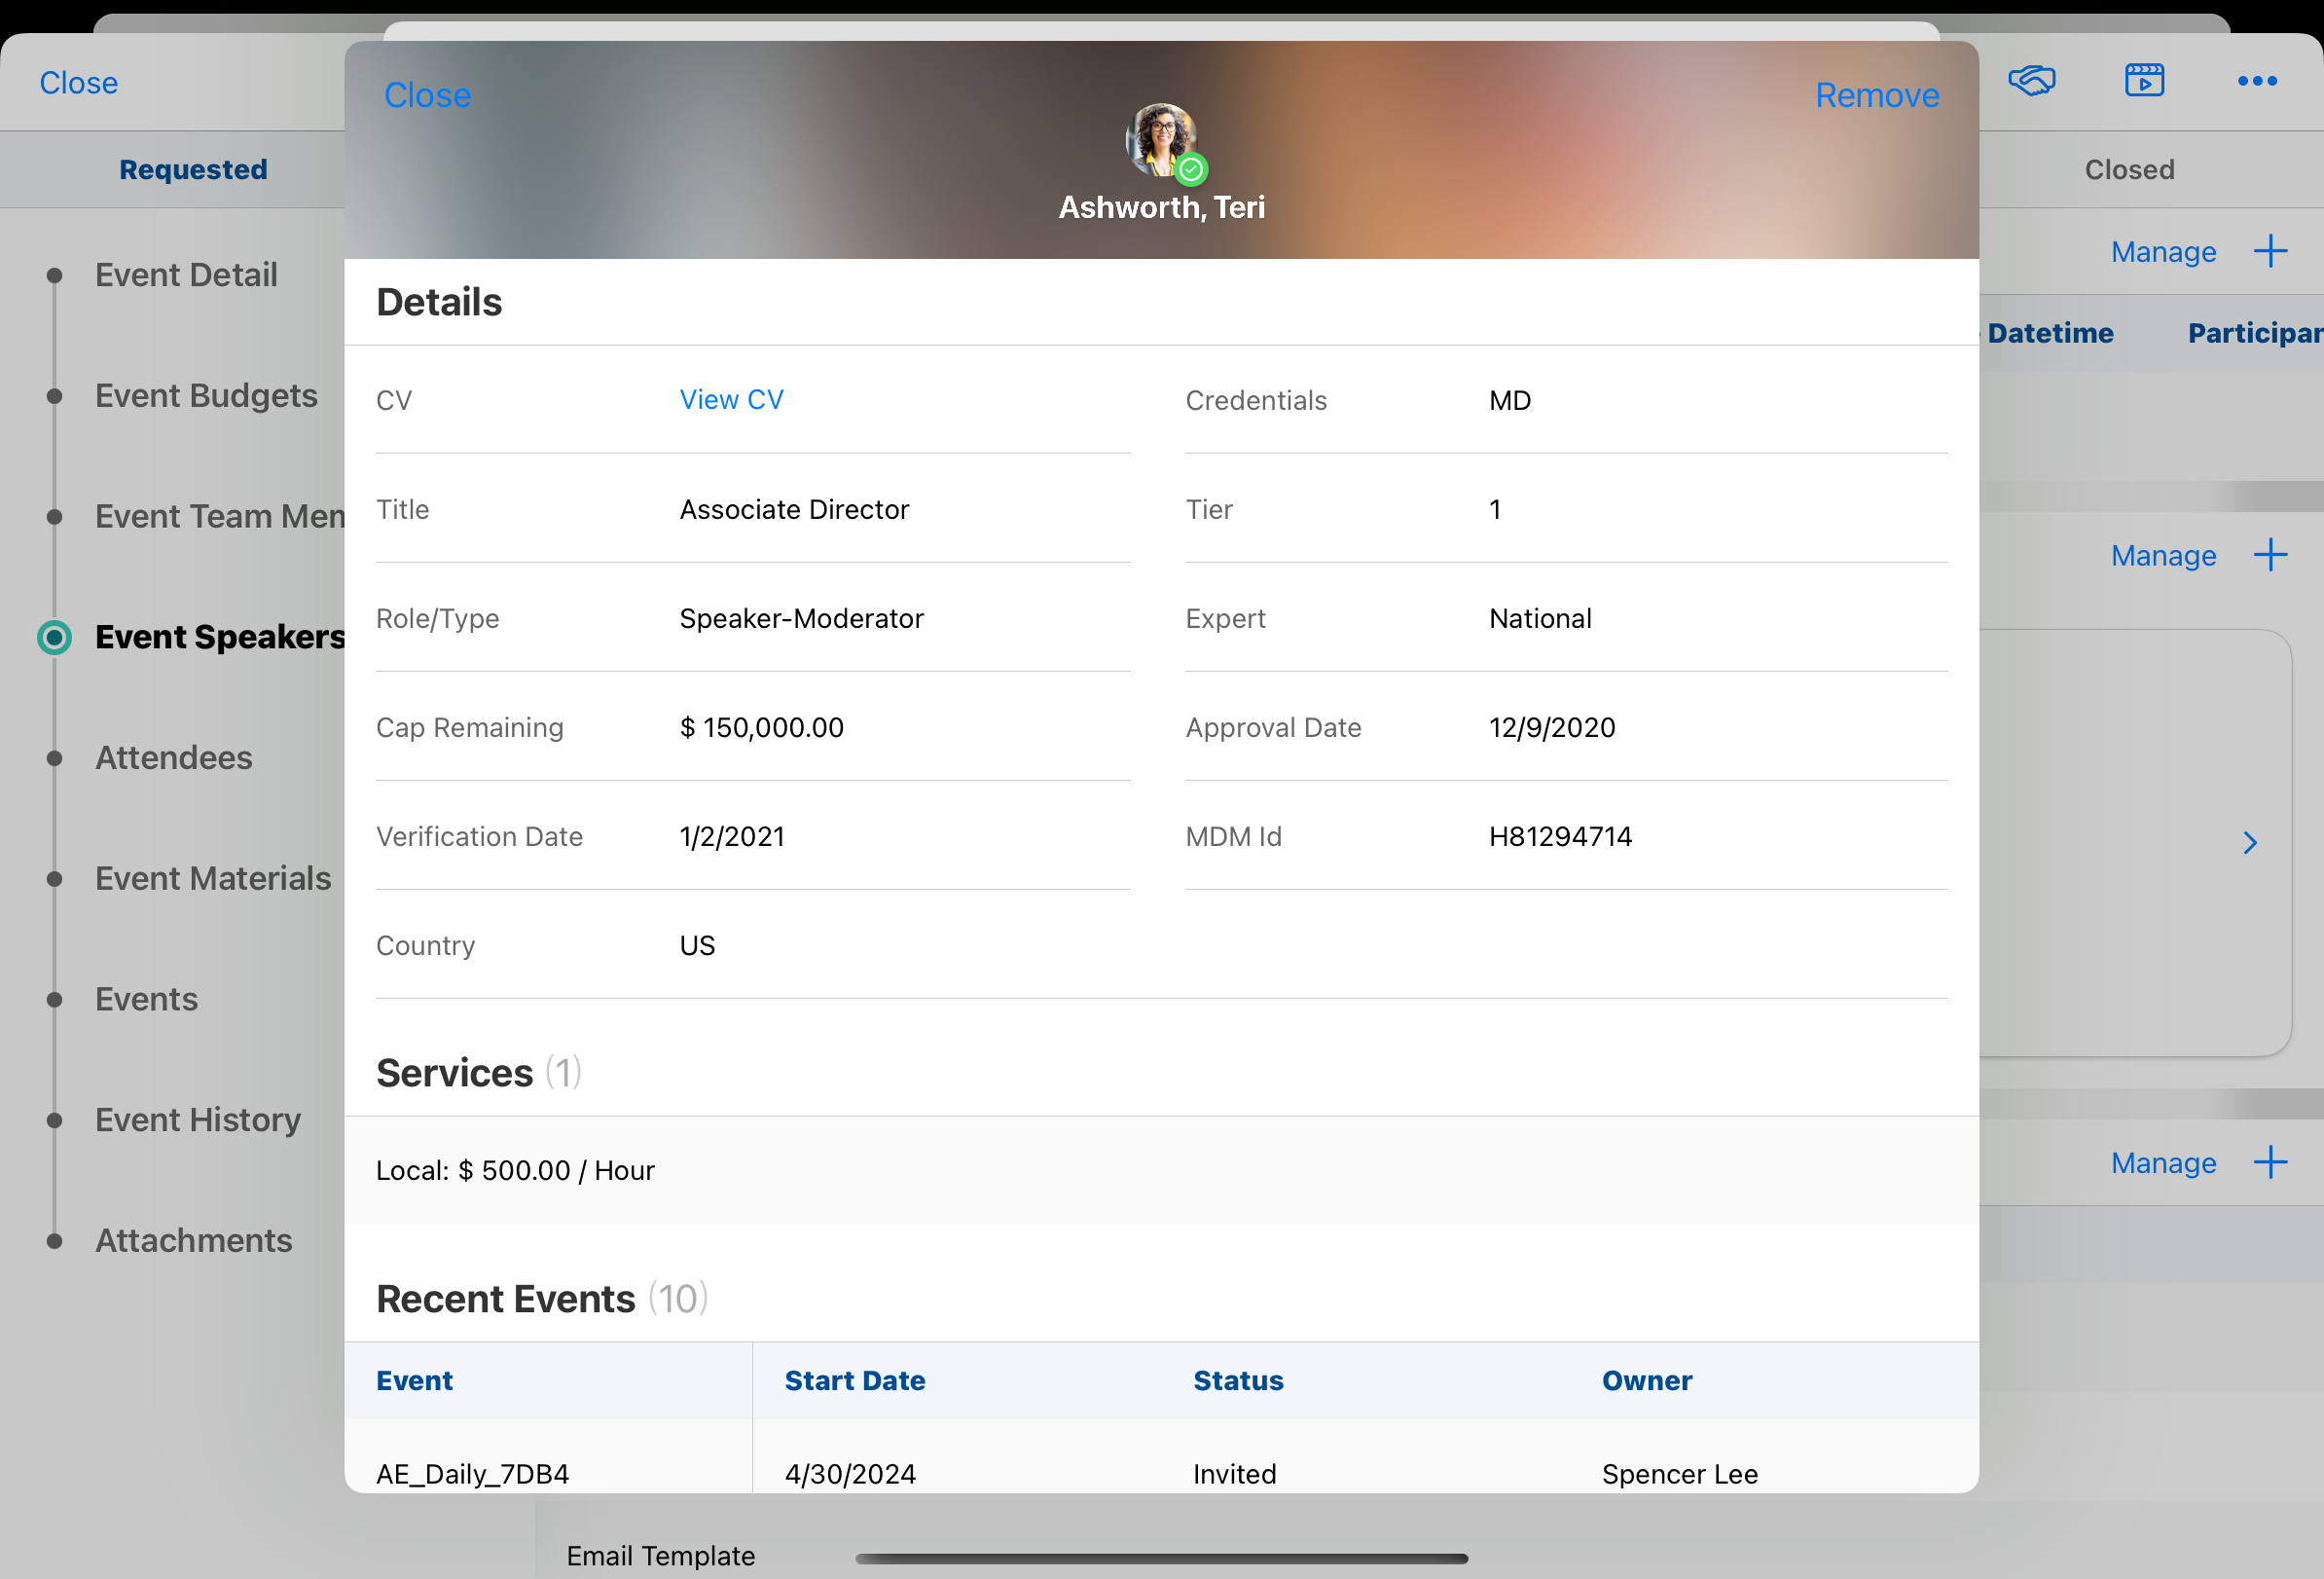This screenshot has height=1579, width=2324.
Task: Click the plus icon beside bottom Manage
Action: pos(2270,1162)
